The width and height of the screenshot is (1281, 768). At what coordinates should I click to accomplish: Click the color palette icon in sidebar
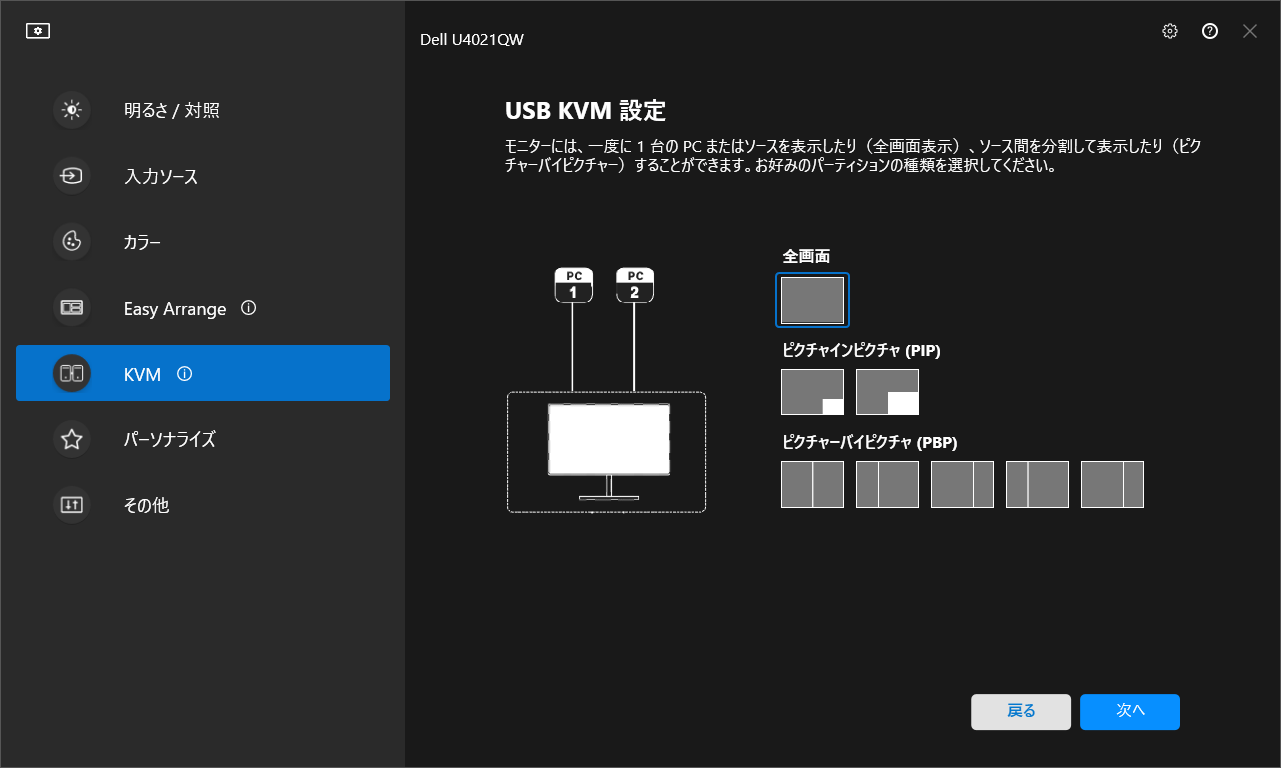(72, 242)
